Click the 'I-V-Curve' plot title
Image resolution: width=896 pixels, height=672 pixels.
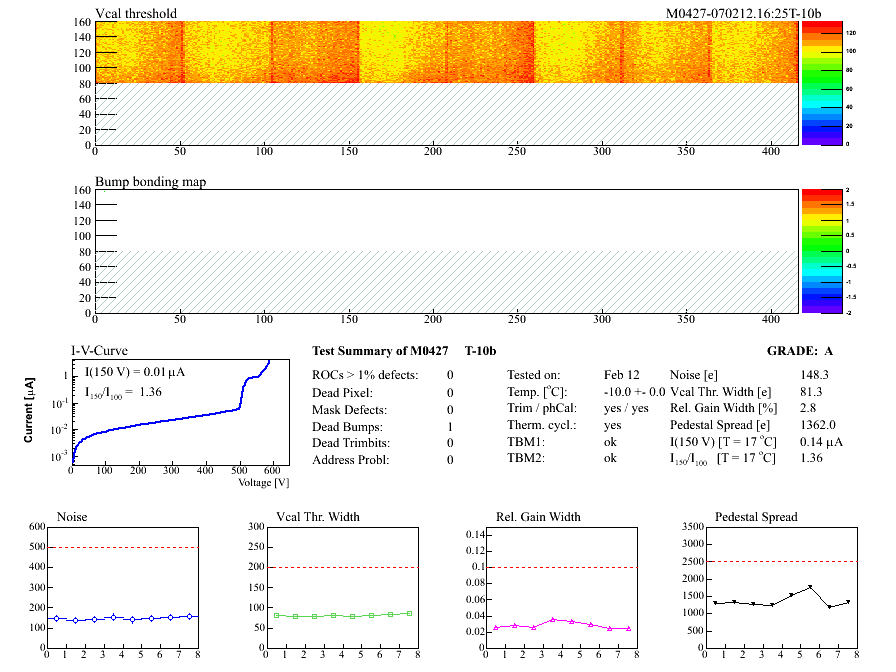click(99, 350)
